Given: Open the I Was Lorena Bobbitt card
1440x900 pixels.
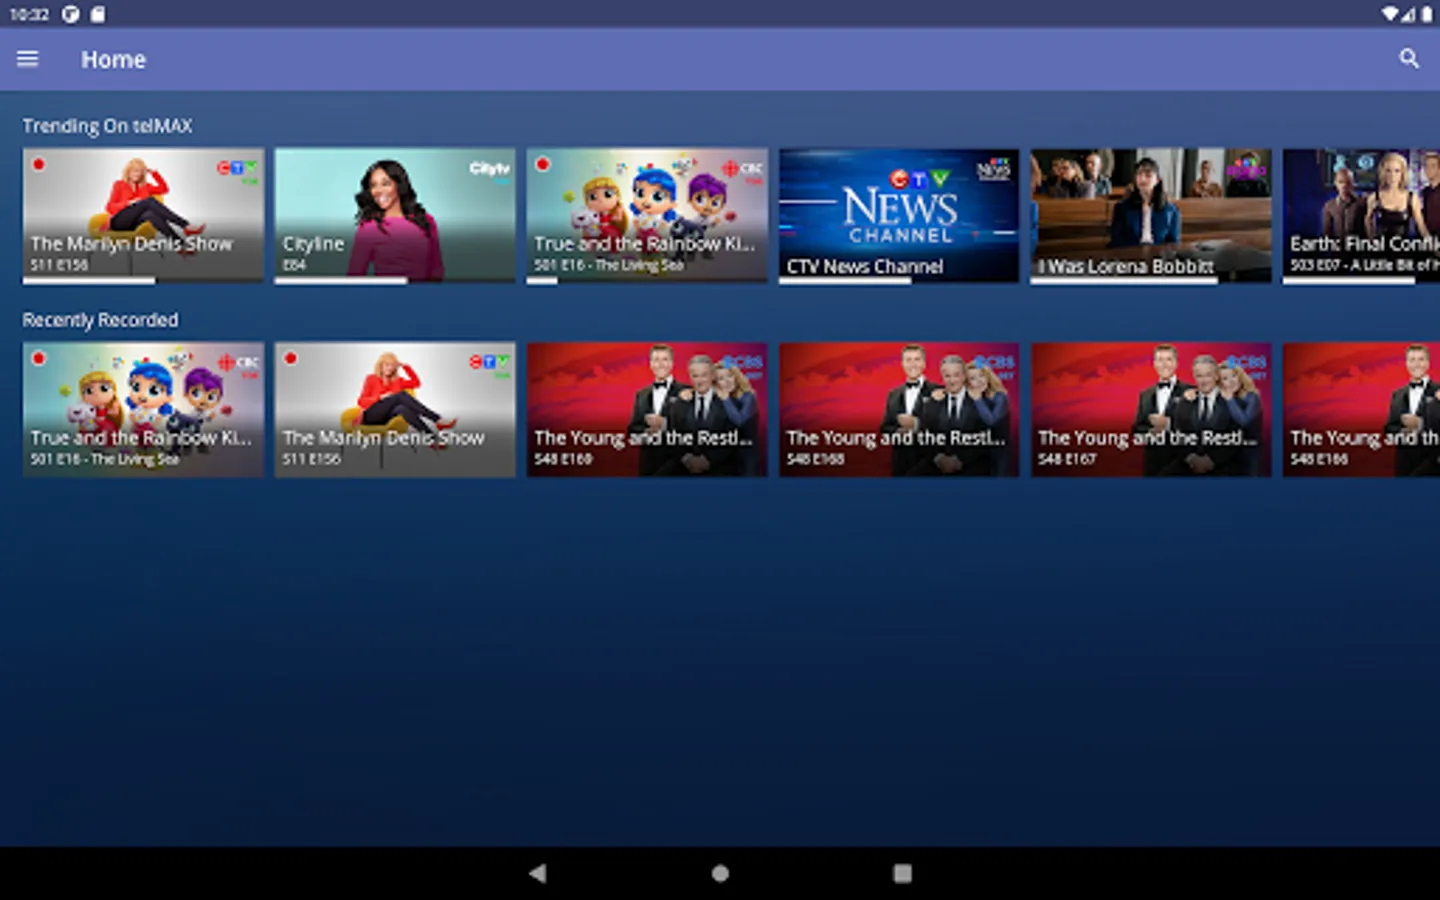Looking at the screenshot, I should 1151,216.
